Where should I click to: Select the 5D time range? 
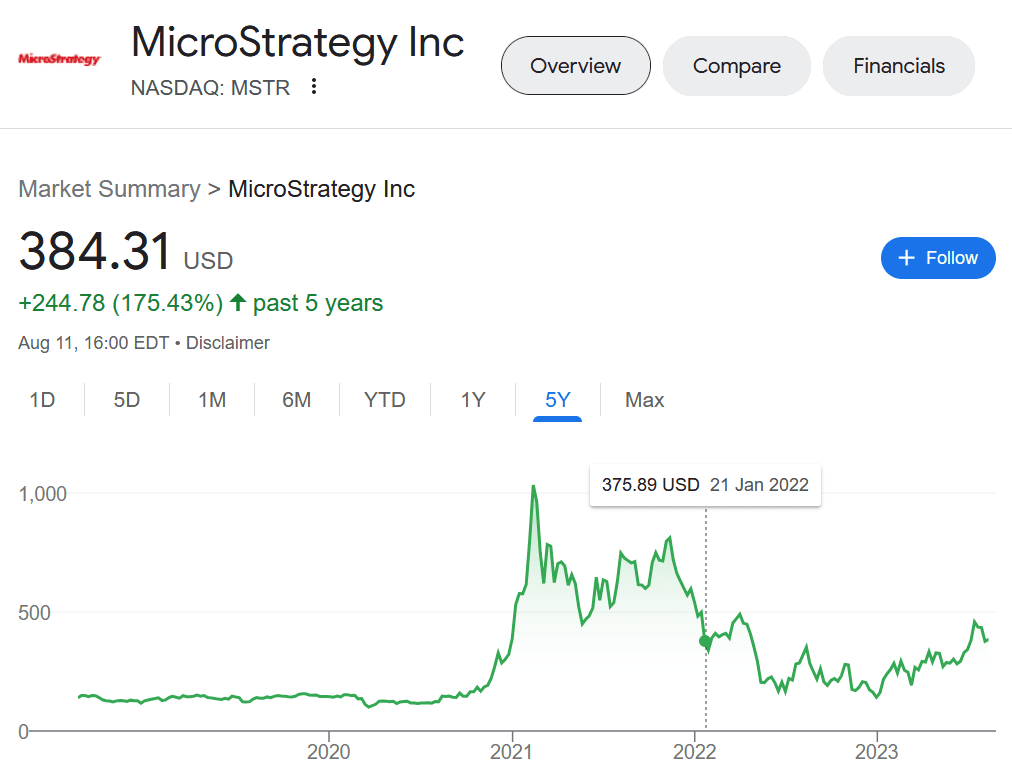[126, 399]
